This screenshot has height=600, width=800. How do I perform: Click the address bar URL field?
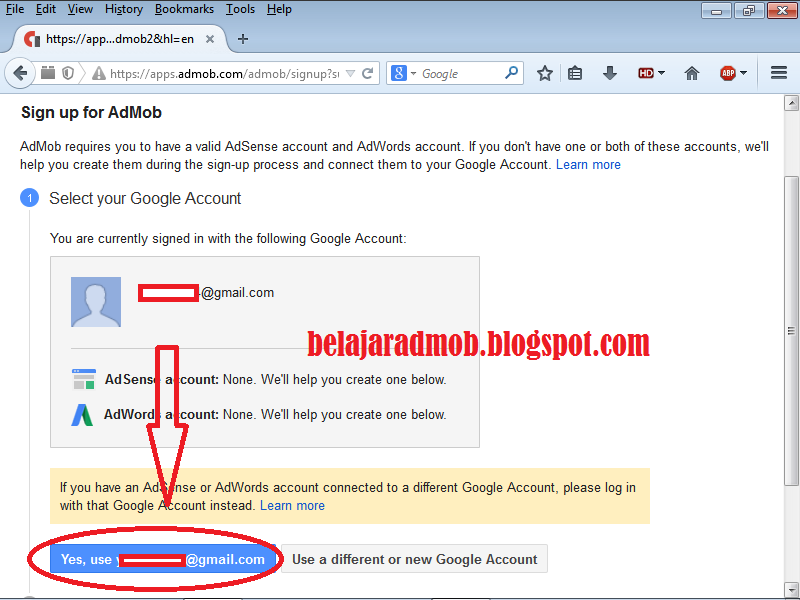pyautogui.click(x=224, y=74)
